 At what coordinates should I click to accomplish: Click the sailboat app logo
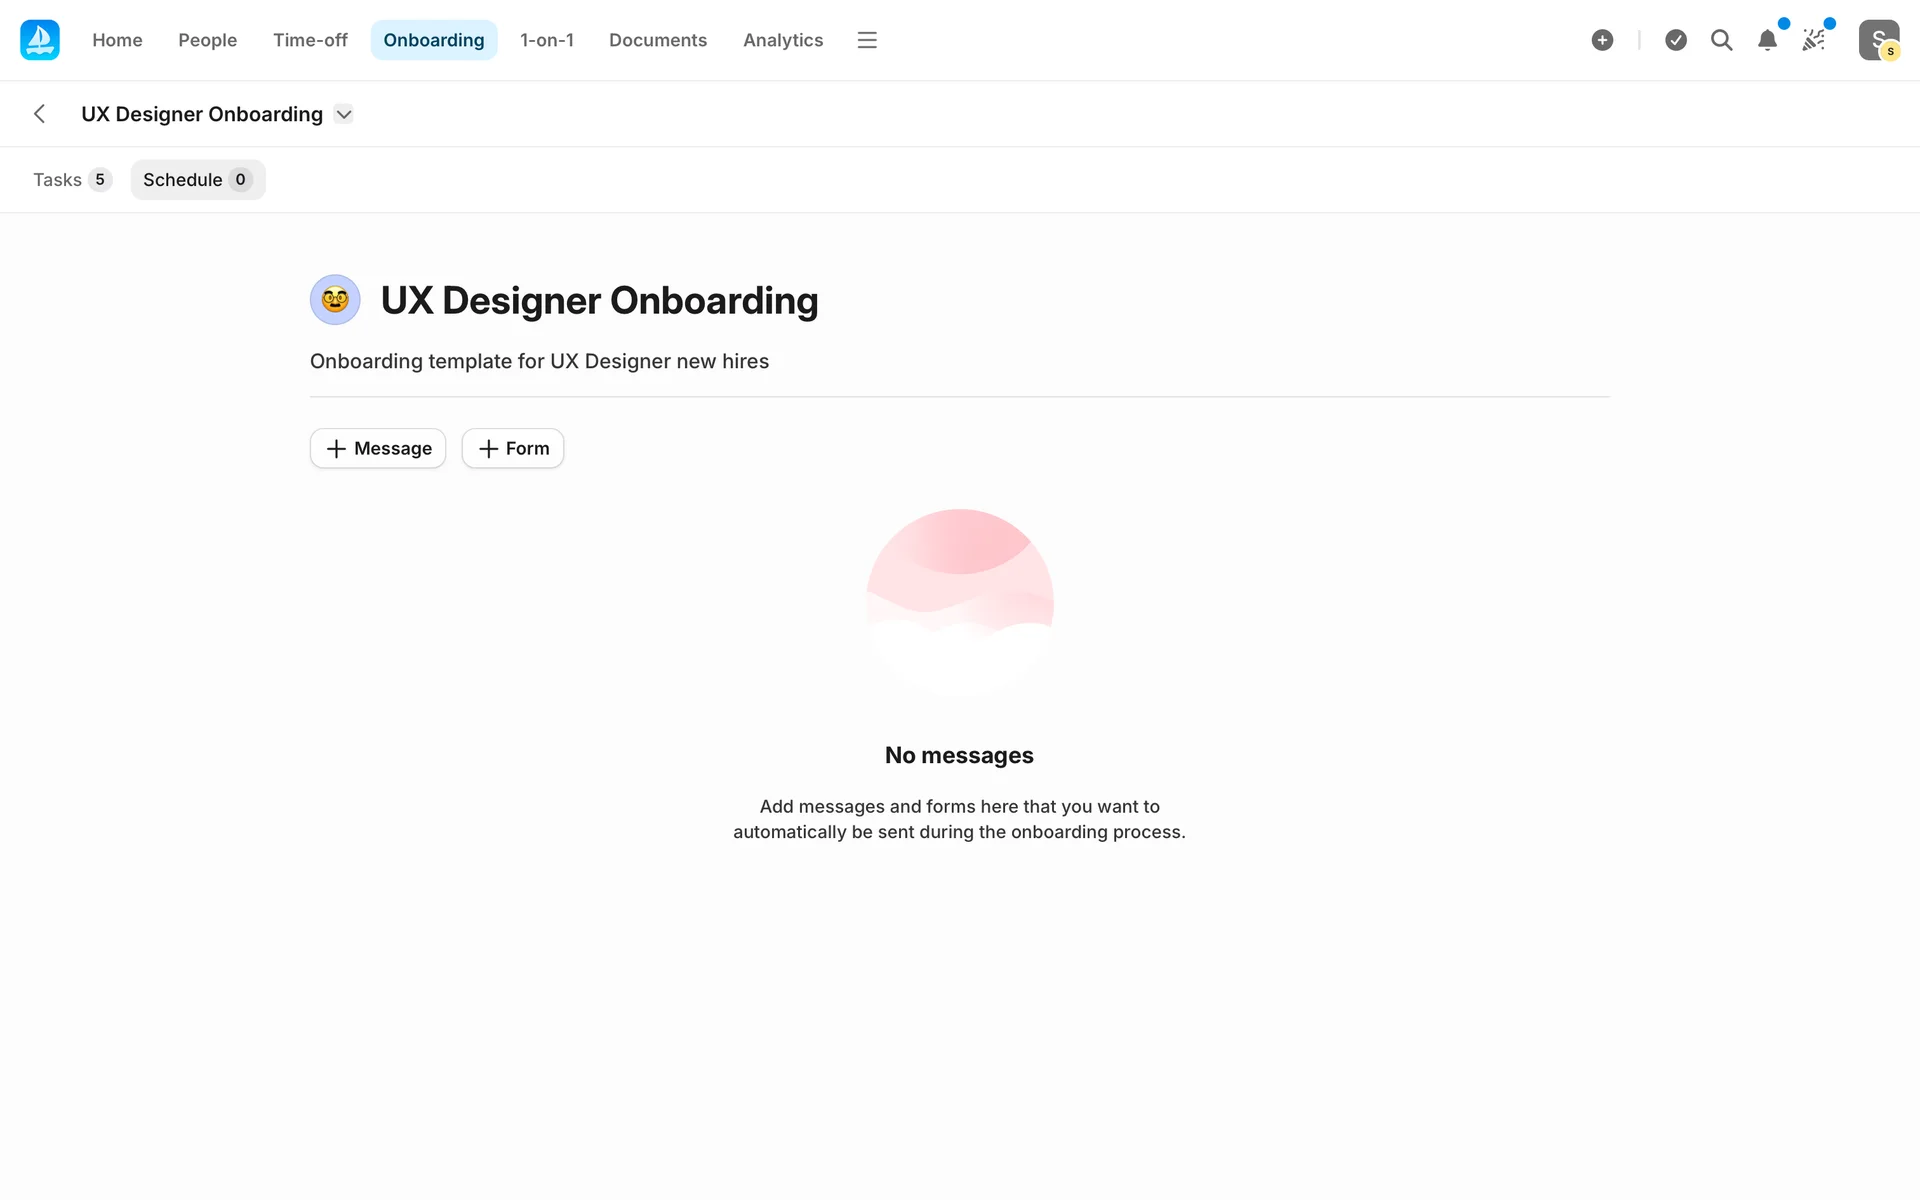coord(40,40)
